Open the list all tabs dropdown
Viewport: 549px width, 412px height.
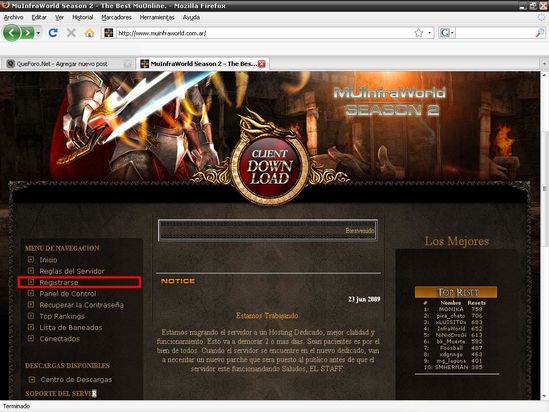544,64
